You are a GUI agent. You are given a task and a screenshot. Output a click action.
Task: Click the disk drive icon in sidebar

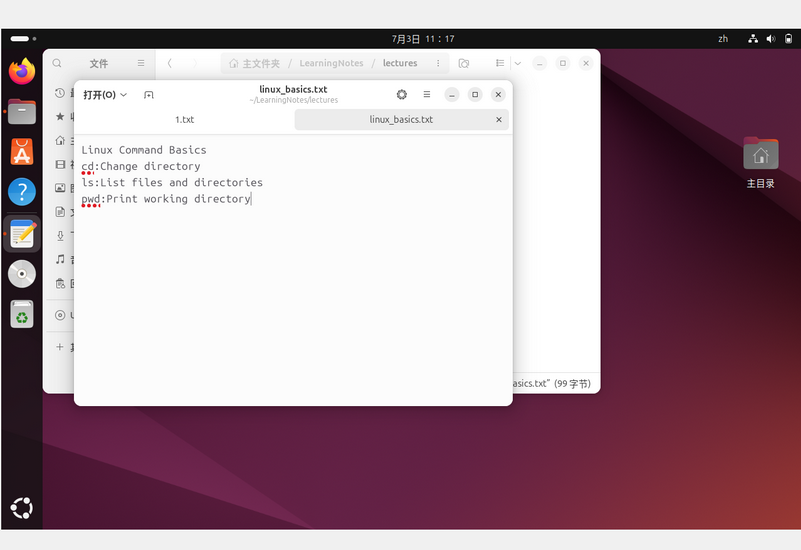60,315
